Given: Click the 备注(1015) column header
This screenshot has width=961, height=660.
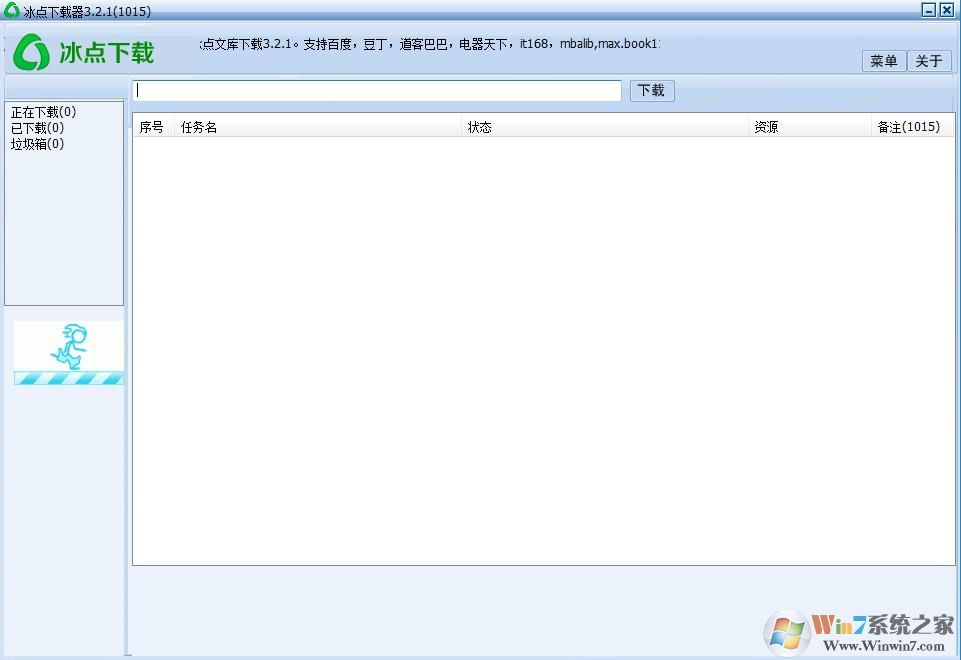Looking at the screenshot, I should [910, 126].
